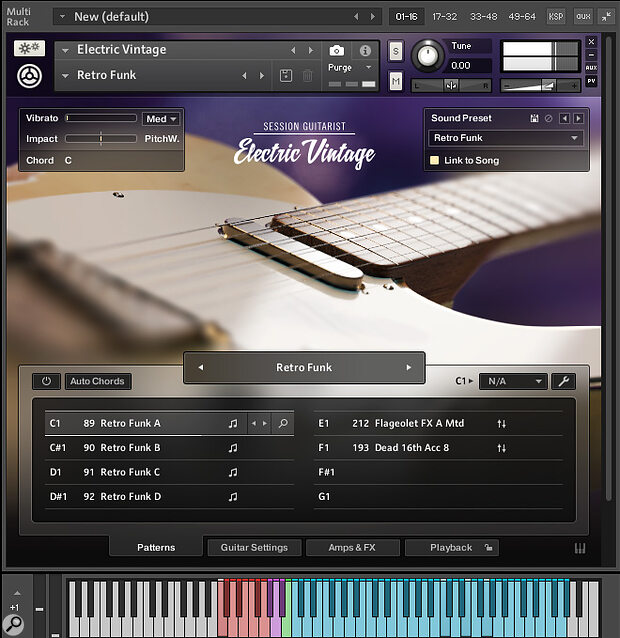Save snapshot with the floppy disk icon
This screenshot has width=620, height=638.
286,76
